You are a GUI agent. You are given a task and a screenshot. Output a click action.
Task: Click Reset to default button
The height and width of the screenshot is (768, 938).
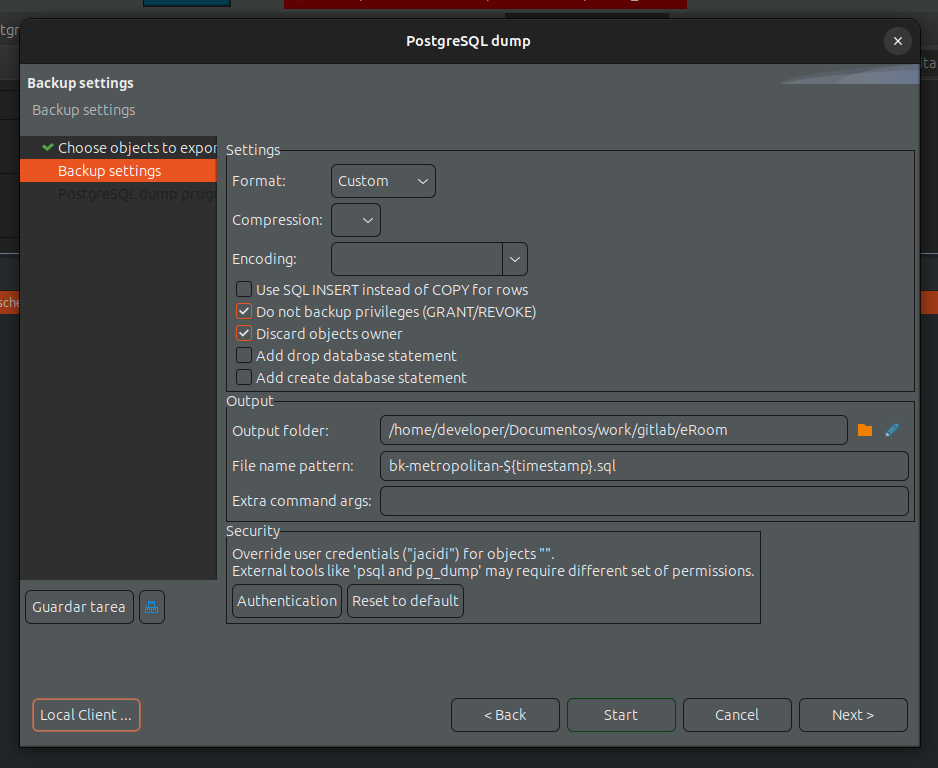(405, 601)
